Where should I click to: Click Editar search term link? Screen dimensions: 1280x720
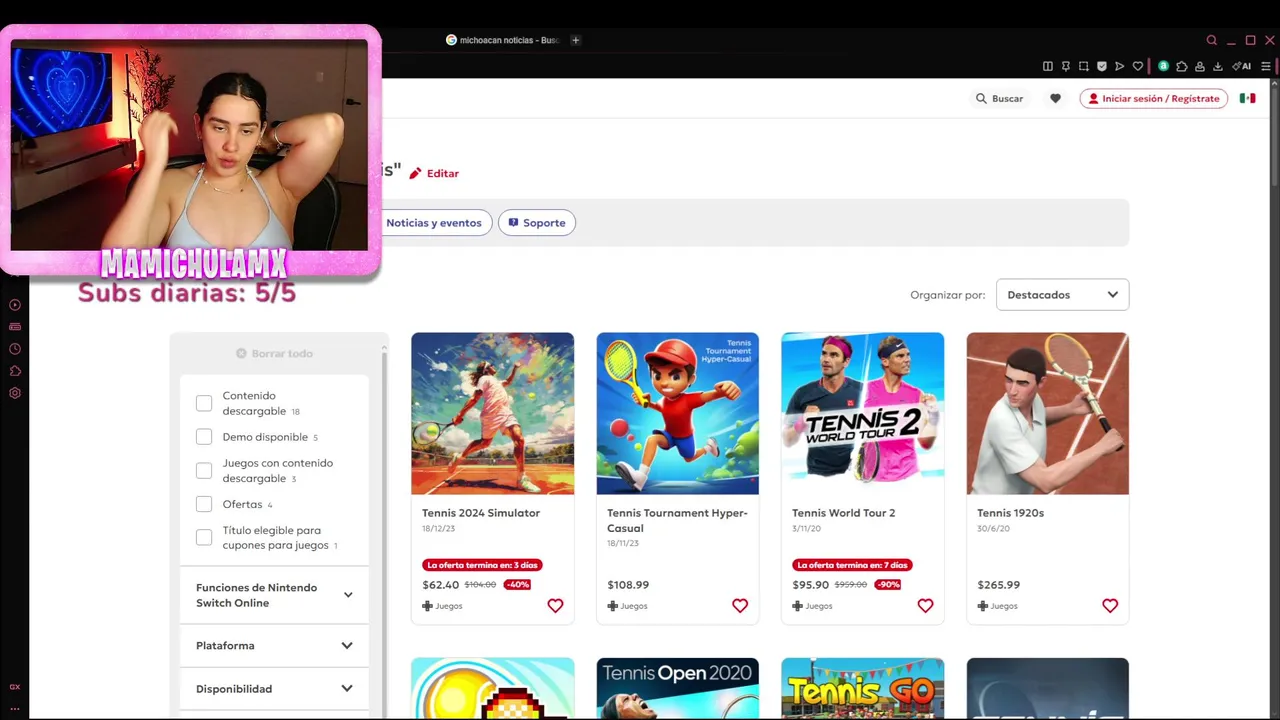[434, 173]
